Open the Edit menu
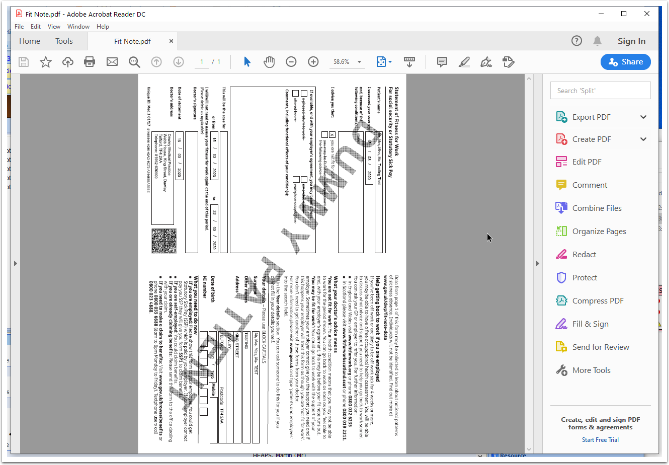This screenshot has height=465, width=669. [35, 26]
